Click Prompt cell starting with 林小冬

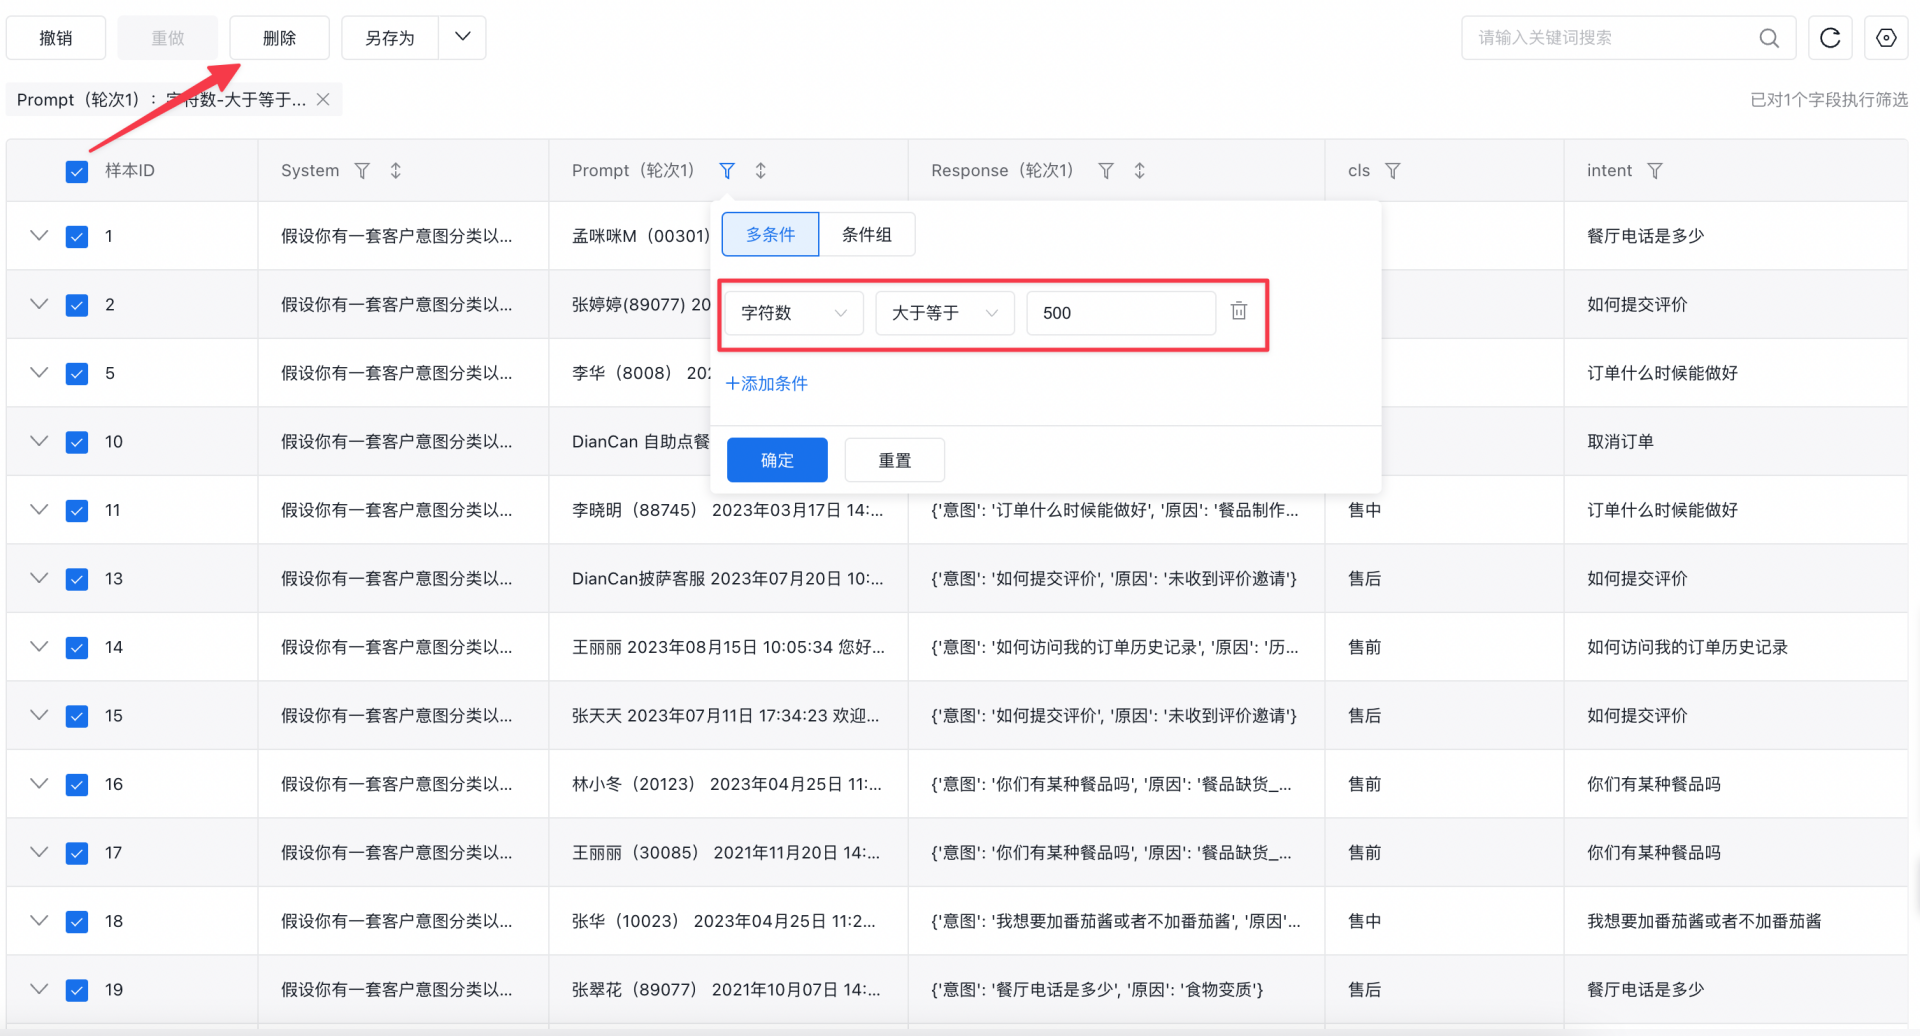click(727, 784)
